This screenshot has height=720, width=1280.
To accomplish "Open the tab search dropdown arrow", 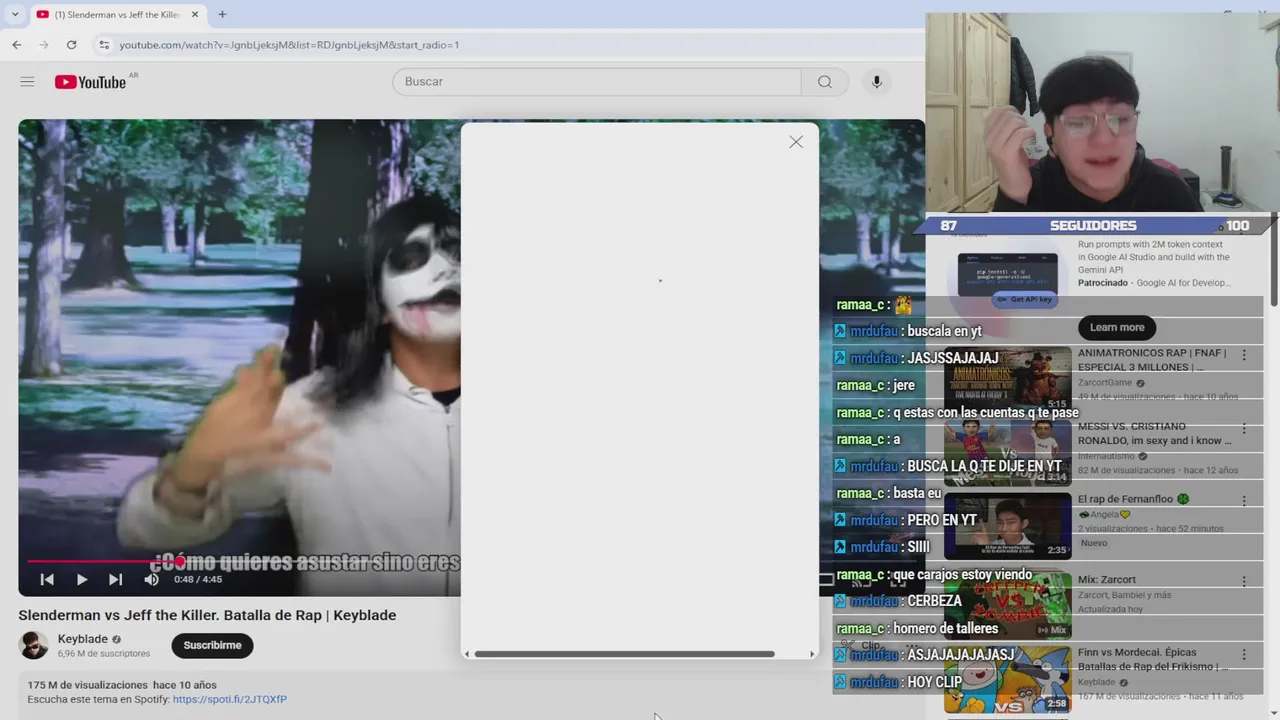I will (15, 15).
